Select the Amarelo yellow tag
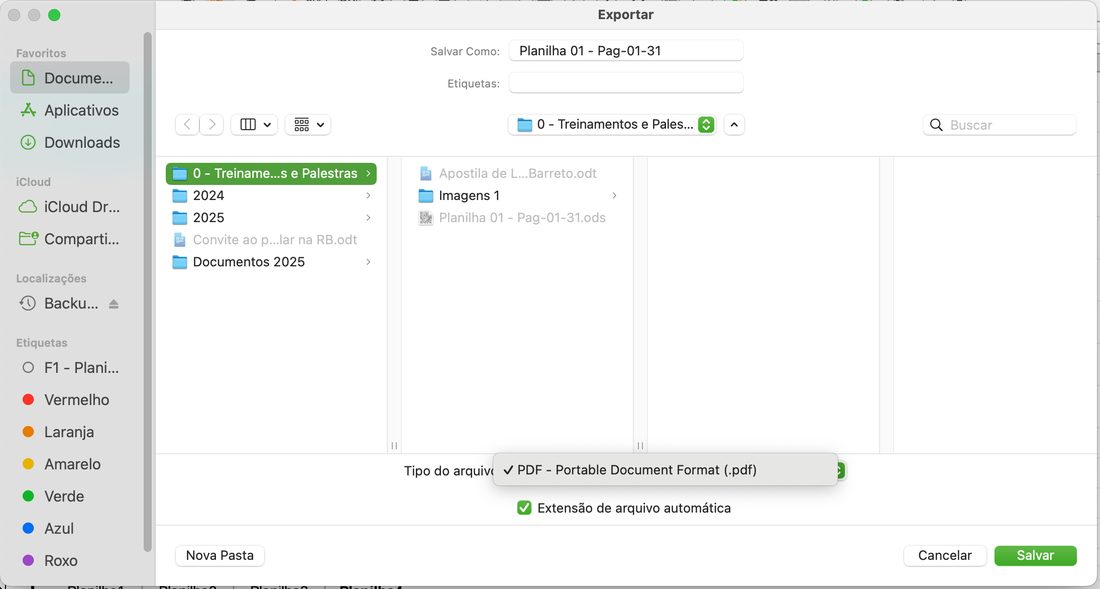This screenshot has width=1100, height=589. coord(69,464)
